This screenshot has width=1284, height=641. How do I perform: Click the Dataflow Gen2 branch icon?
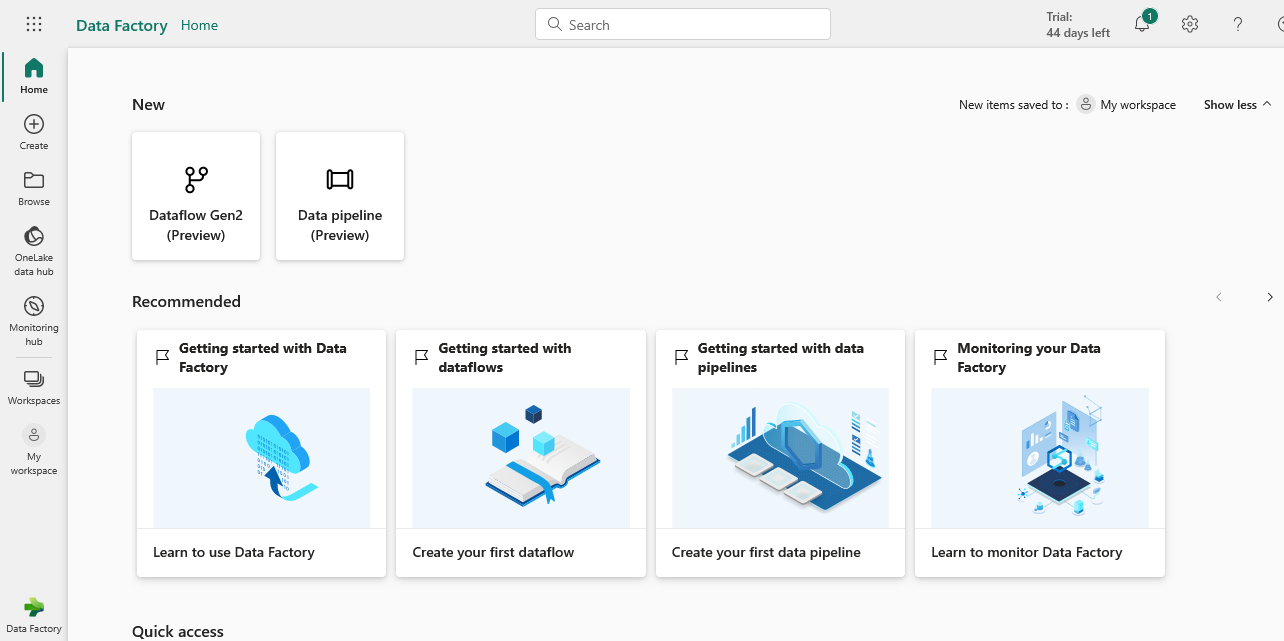click(196, 180)
